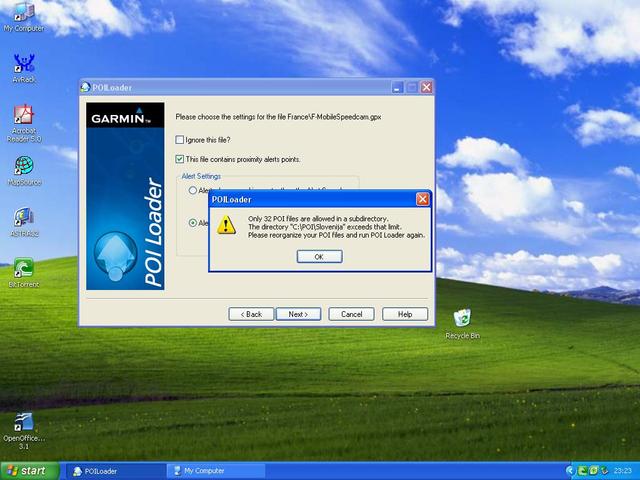Click the POILoader title bar icon

point(85,87)
